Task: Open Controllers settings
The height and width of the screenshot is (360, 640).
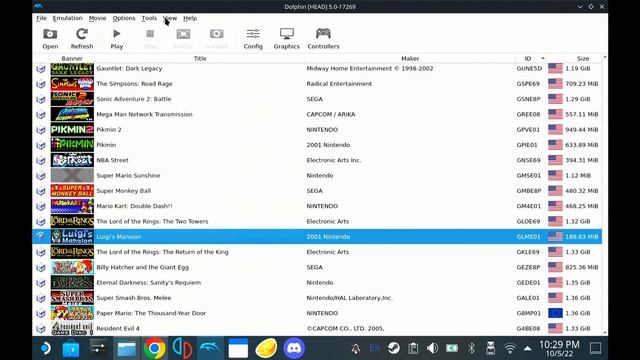Action: click(x=323, y=39)
